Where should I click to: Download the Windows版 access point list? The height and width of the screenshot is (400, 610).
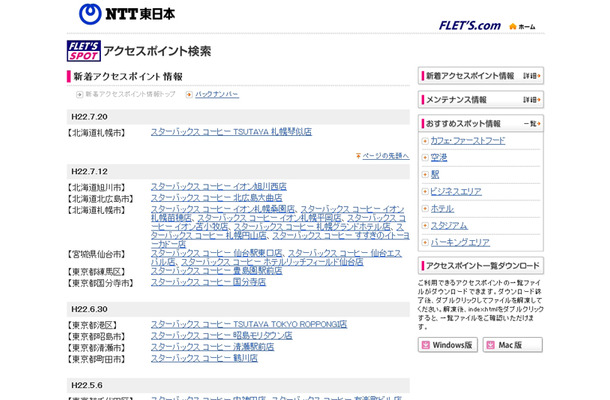(448, 345)
